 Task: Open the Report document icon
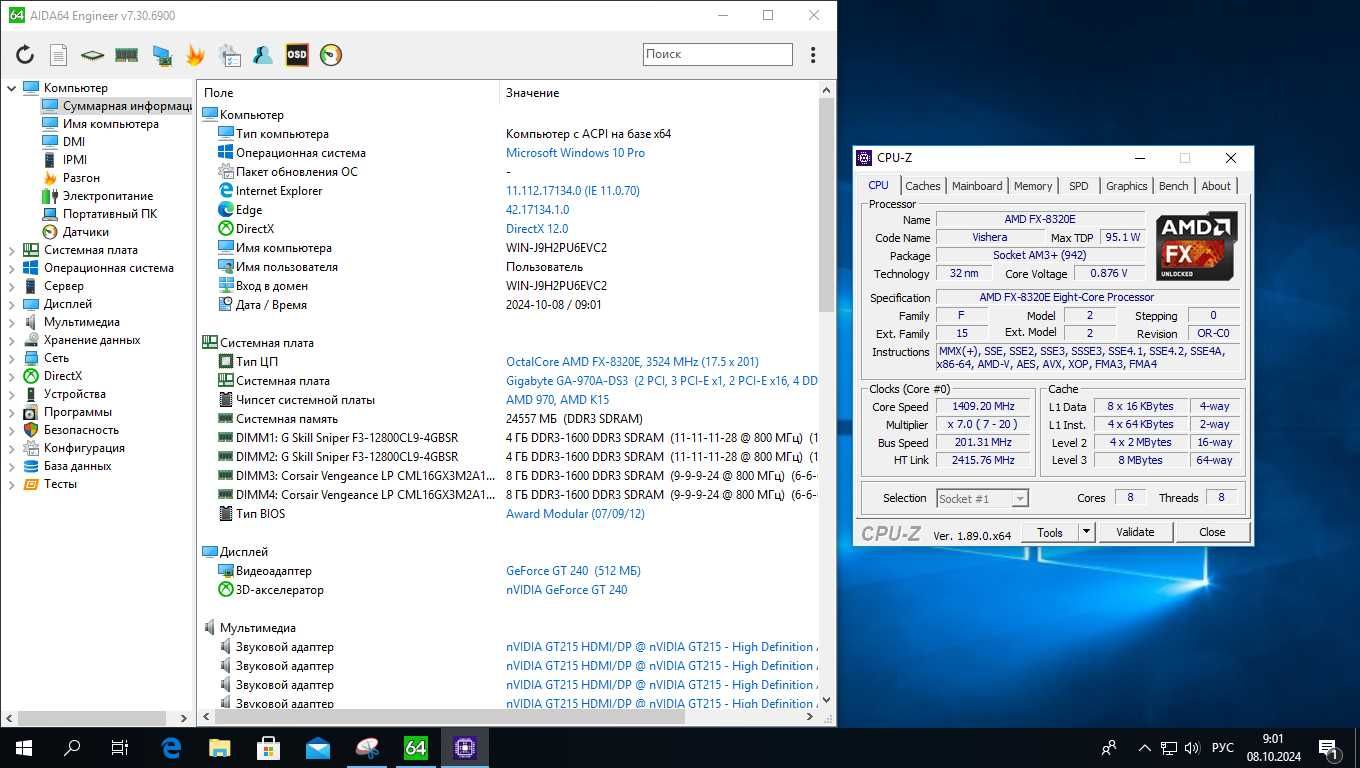pyautogui.click(x=59, y=55)
